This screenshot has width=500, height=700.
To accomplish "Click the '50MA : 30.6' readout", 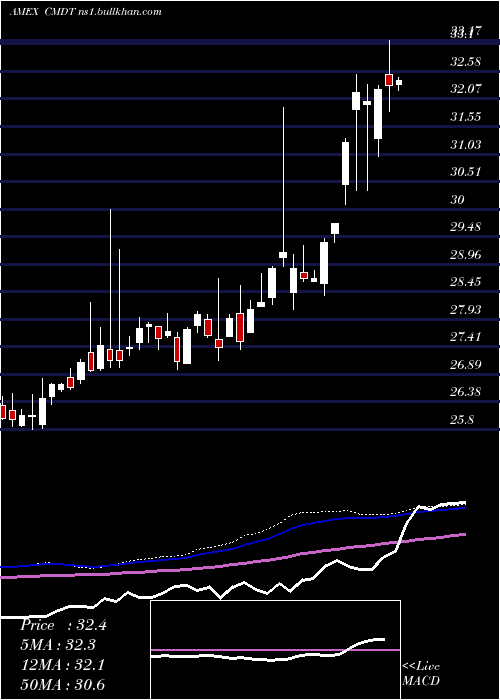I will pyautogui.click(x=62, y=685).
